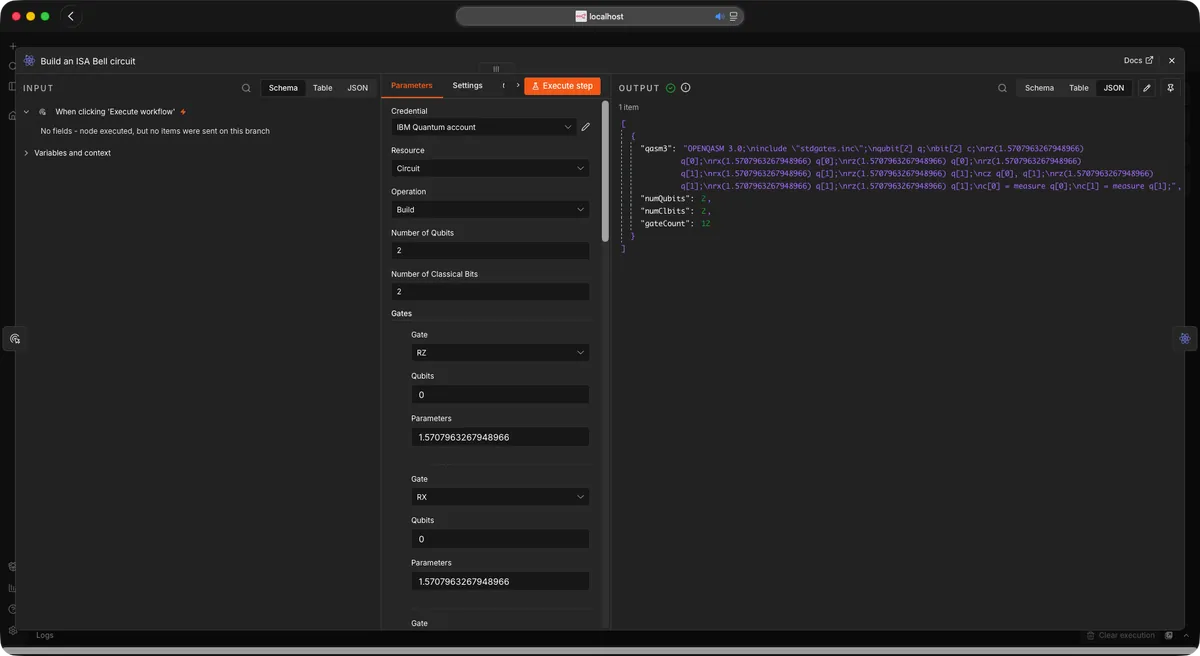Viewport: 1200px width, 656px height.
Task: Click the "qasm3" key in output
Action: [x=656, y=148]
